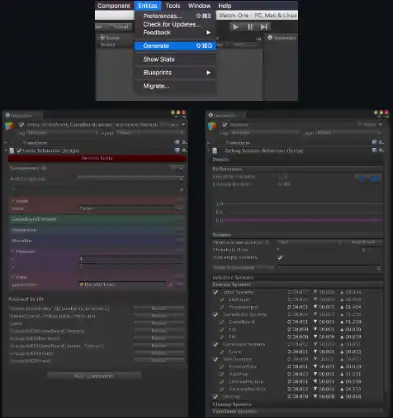Click the Initialize Systems header
Image resolution: width=393 pixels, height=418 pixels.
point(298,277)
